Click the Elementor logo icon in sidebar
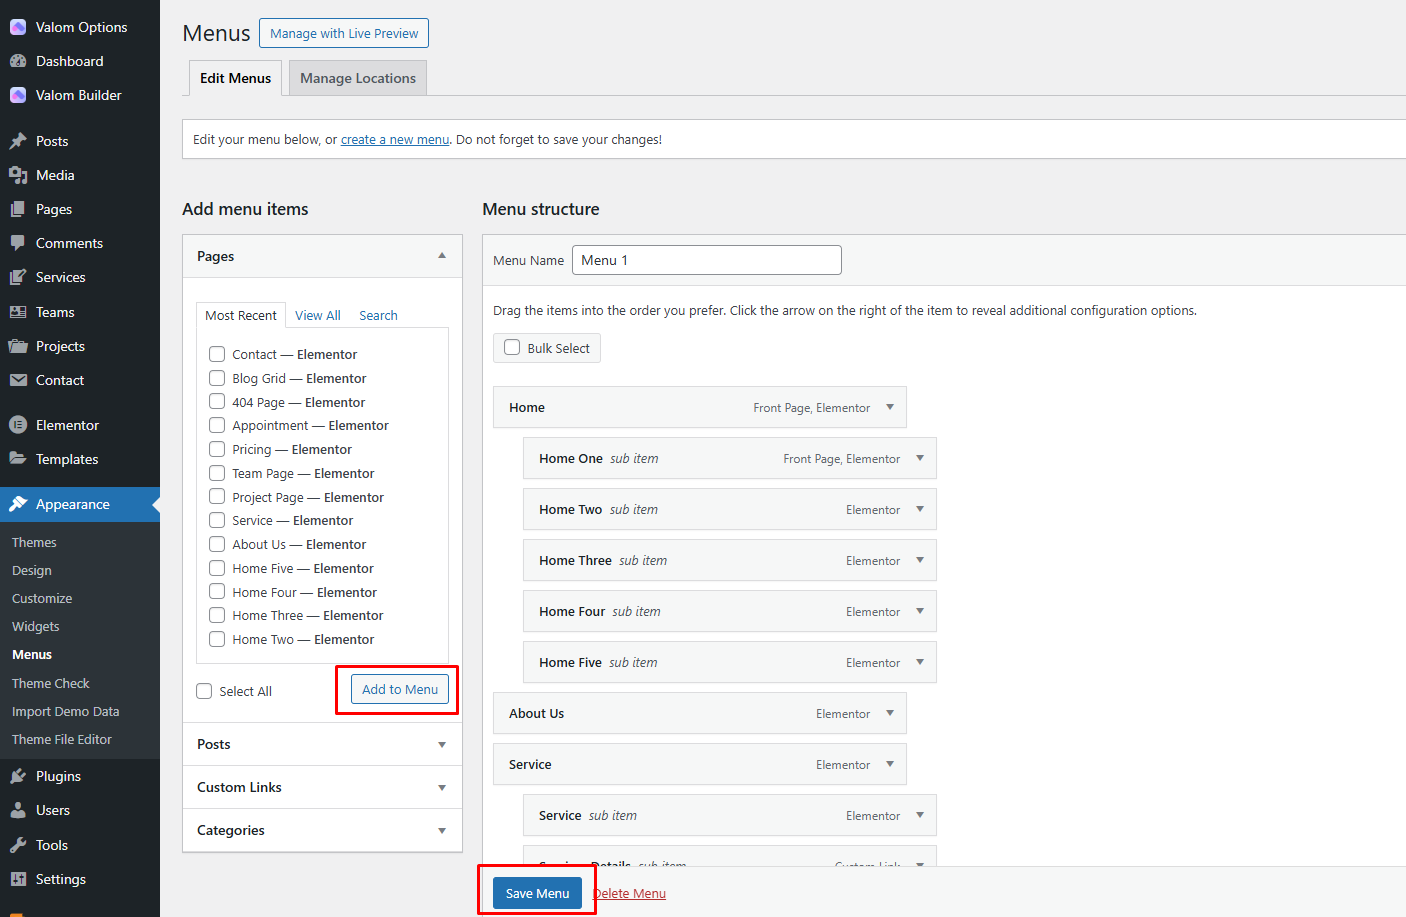Viewport: 1406px width, 917px height. coord(18,425)
